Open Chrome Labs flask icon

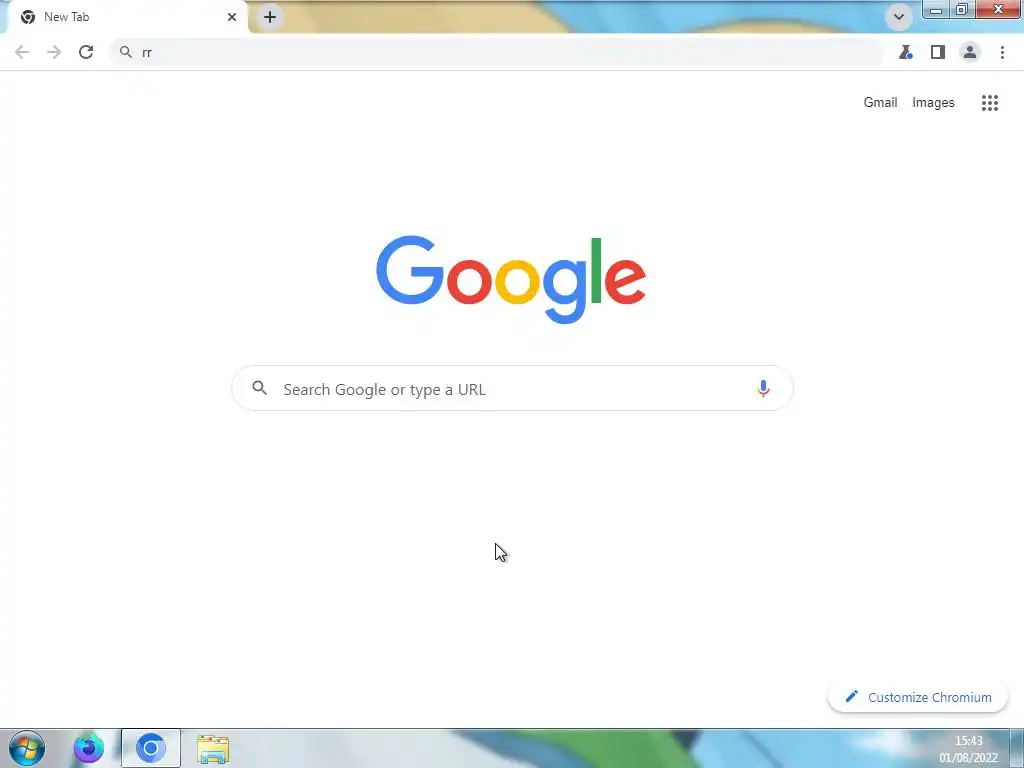(905, 52)
